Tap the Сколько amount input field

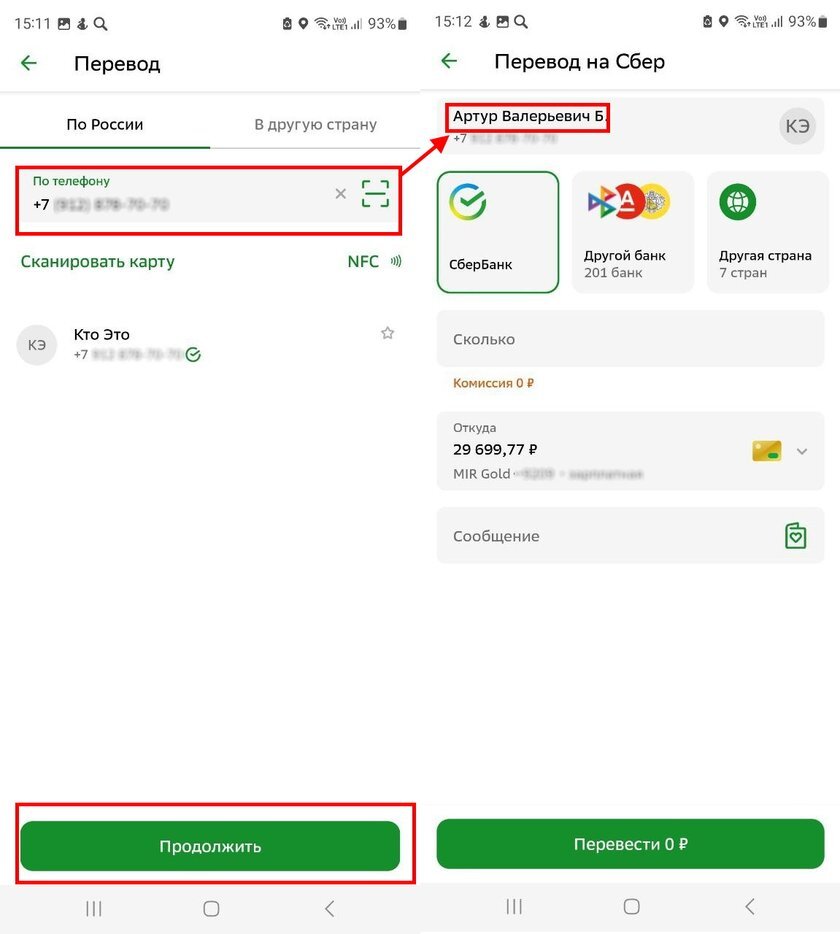coord(630,339)
